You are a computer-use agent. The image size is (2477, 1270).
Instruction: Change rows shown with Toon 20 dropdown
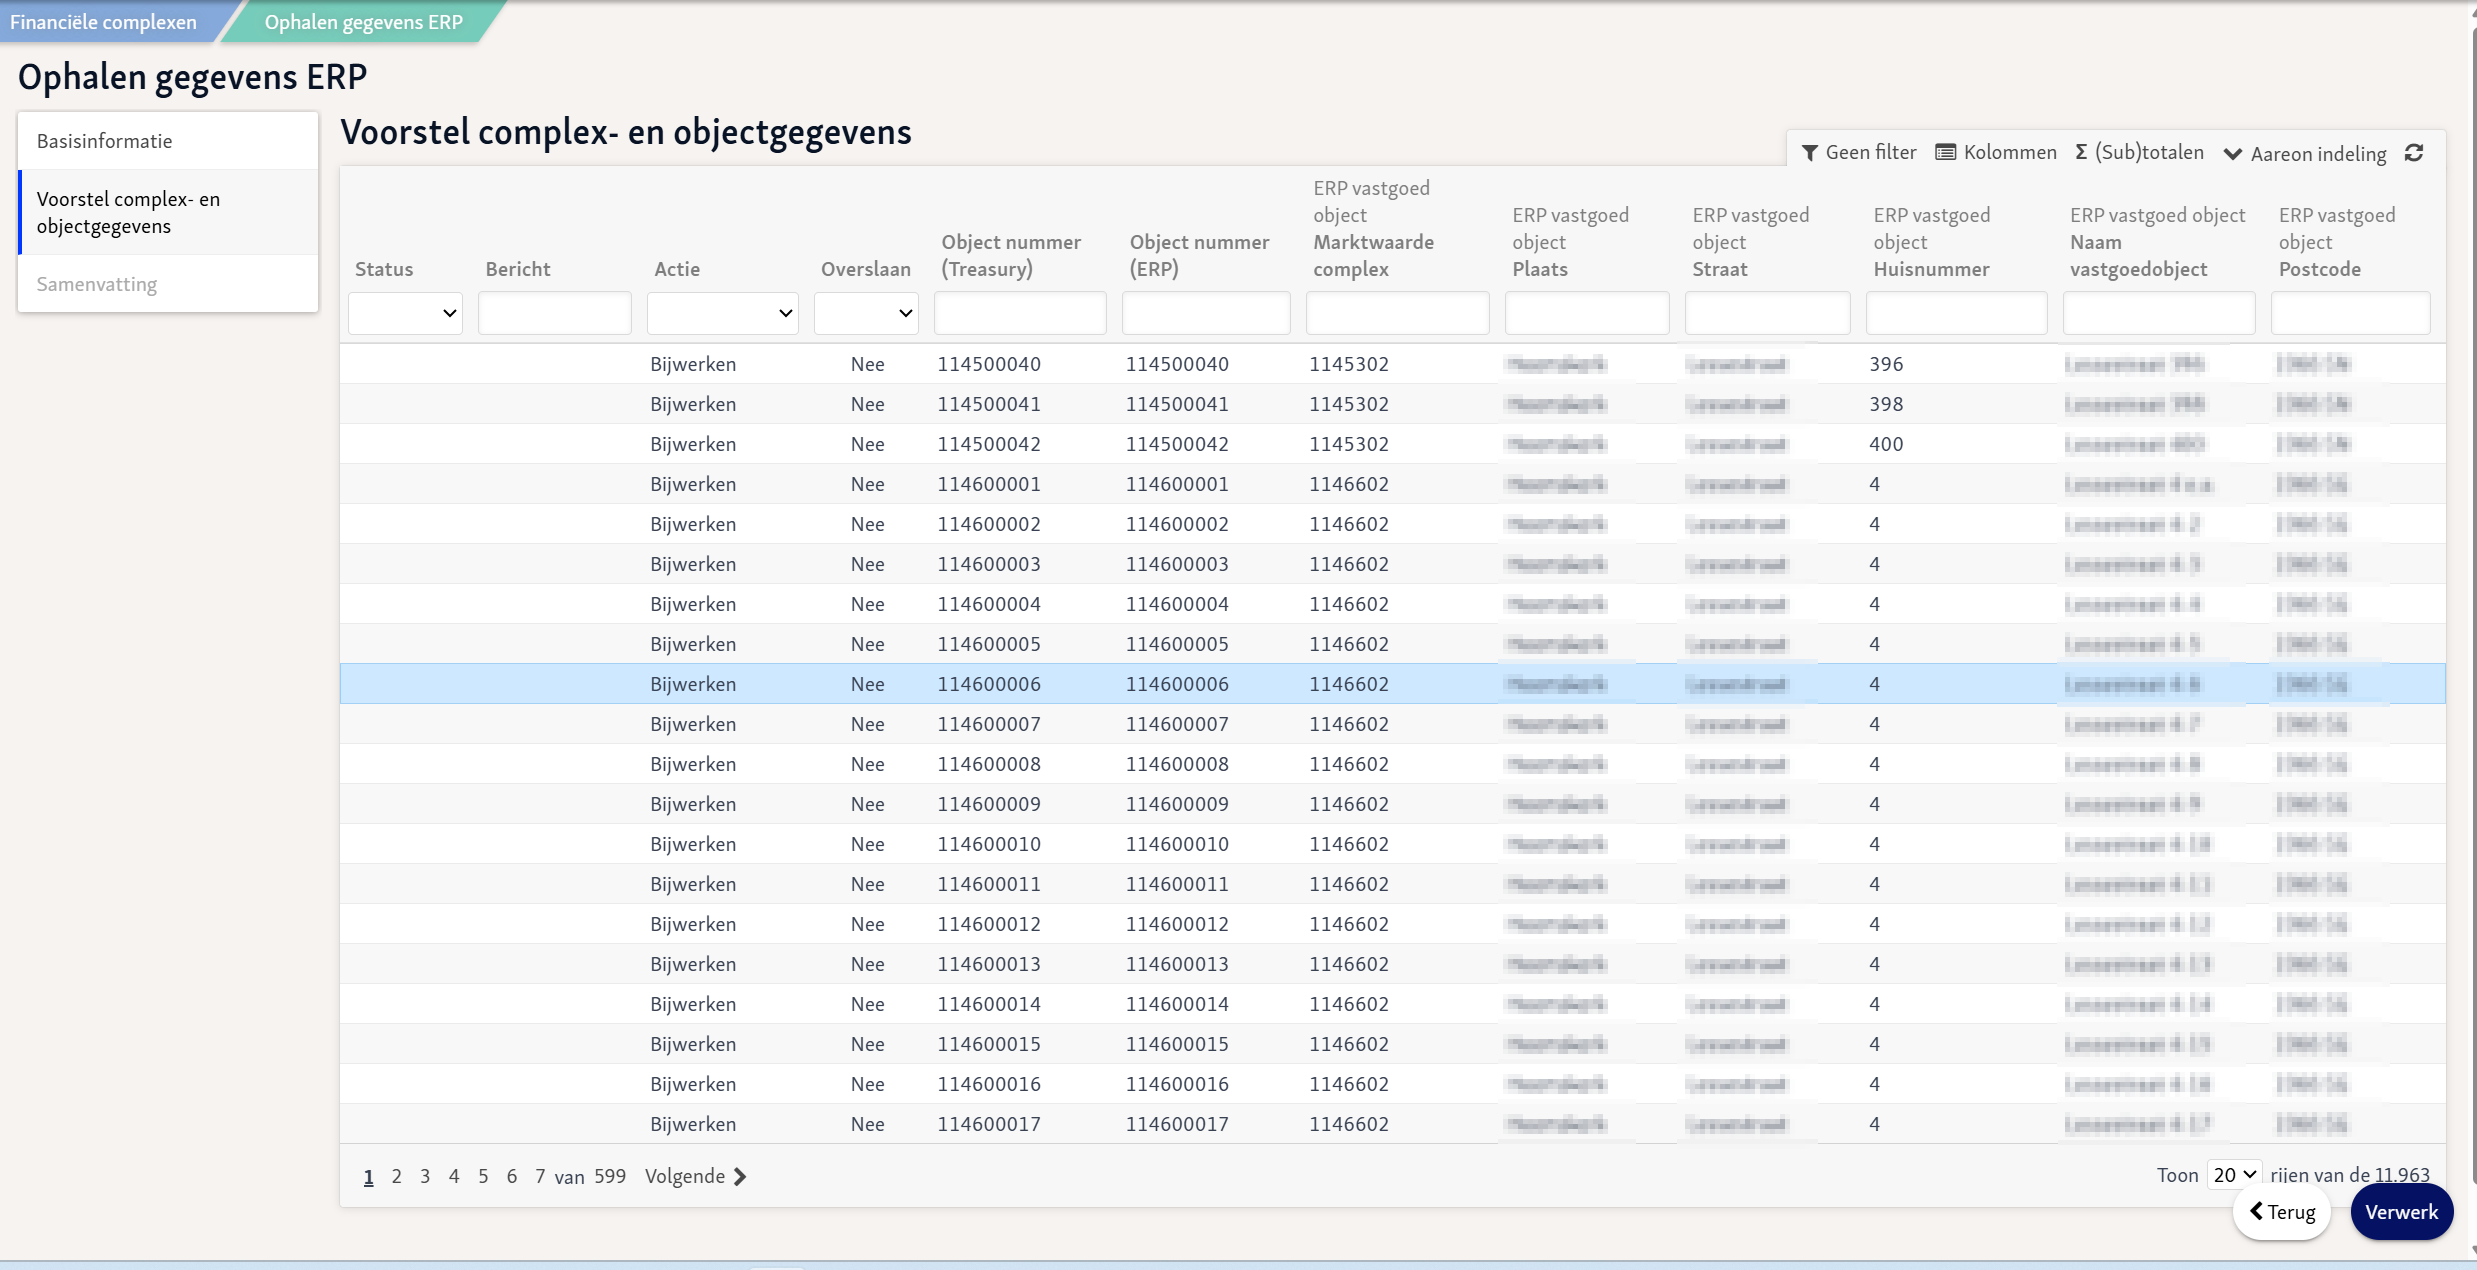2233,1175
